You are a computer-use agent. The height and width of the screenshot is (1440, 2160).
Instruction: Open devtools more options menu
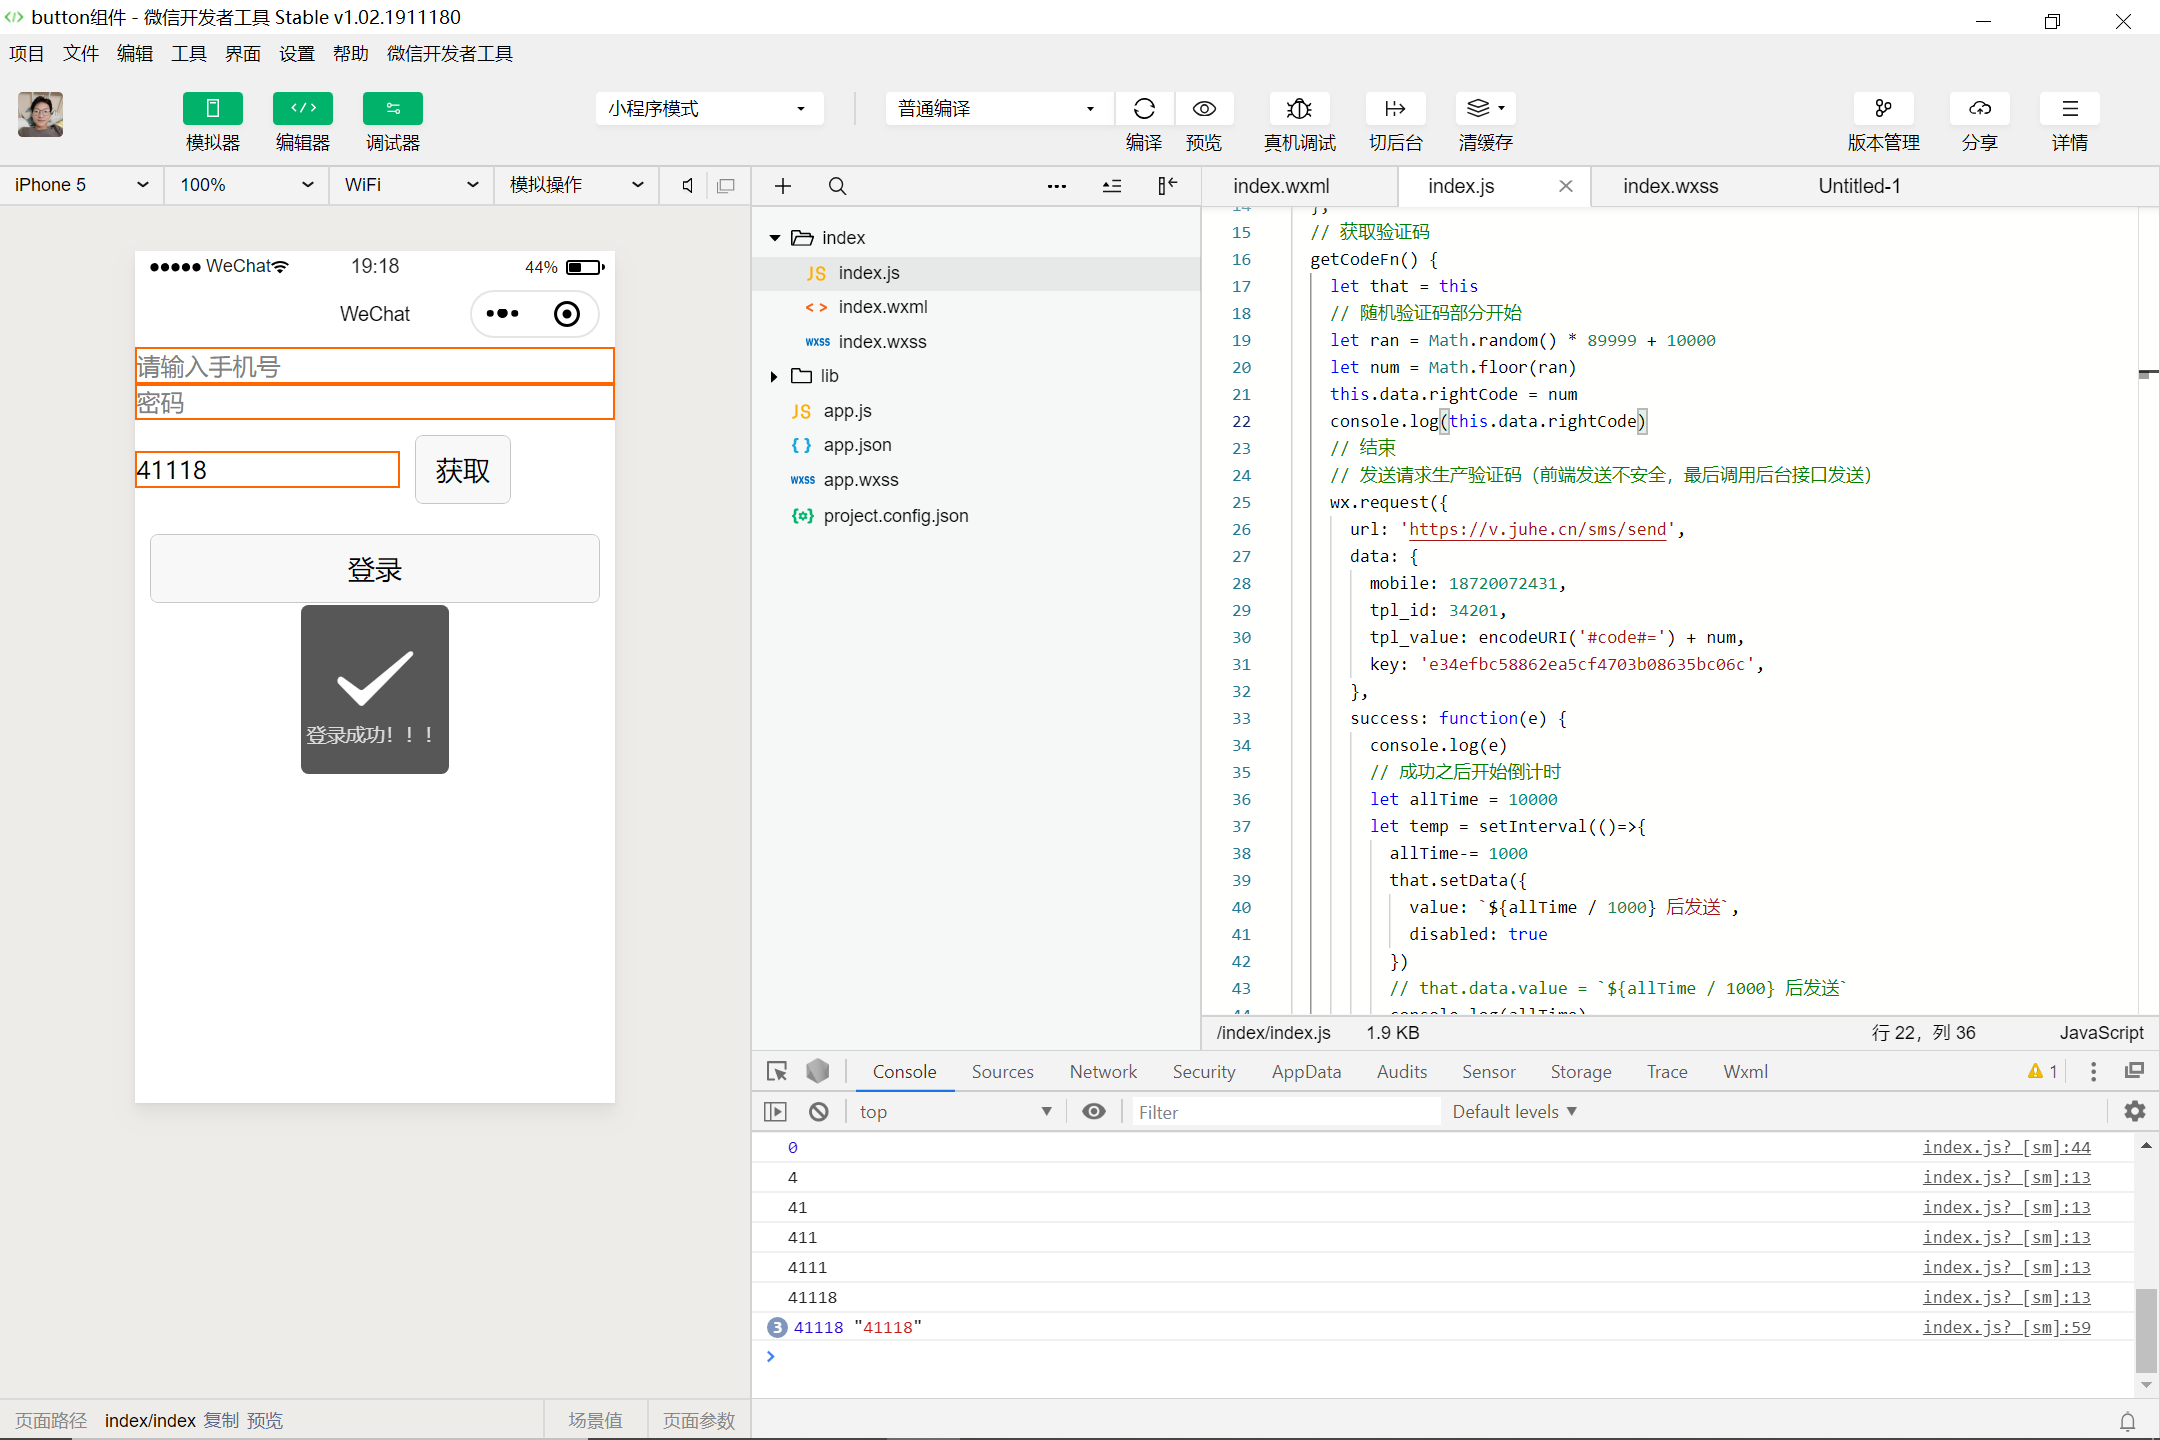coord(2094,1072)
